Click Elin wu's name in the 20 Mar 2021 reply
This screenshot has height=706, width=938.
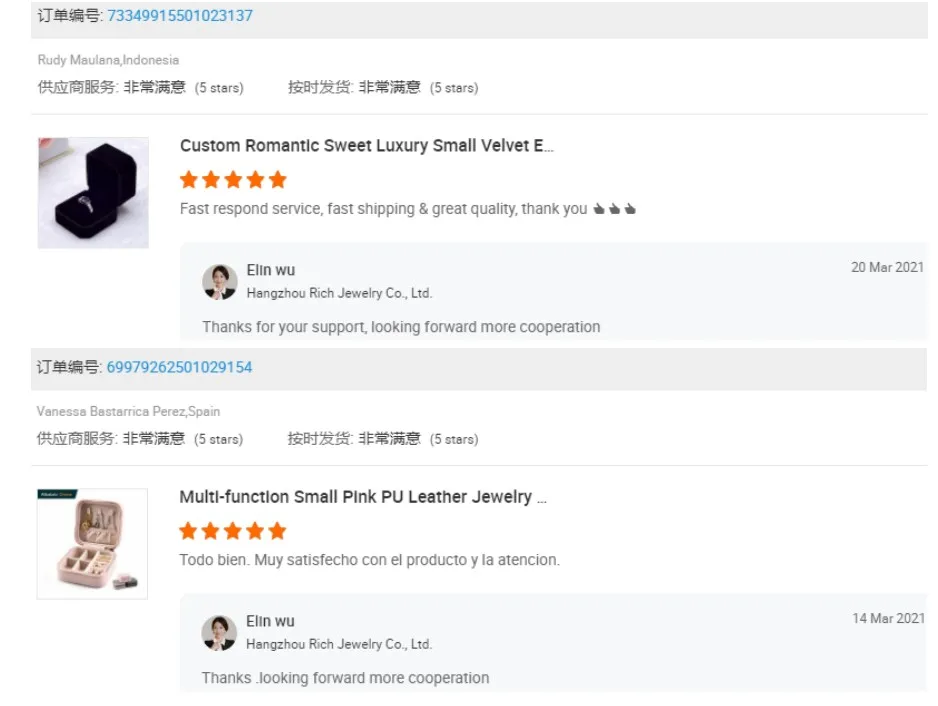tap(270, 270)
